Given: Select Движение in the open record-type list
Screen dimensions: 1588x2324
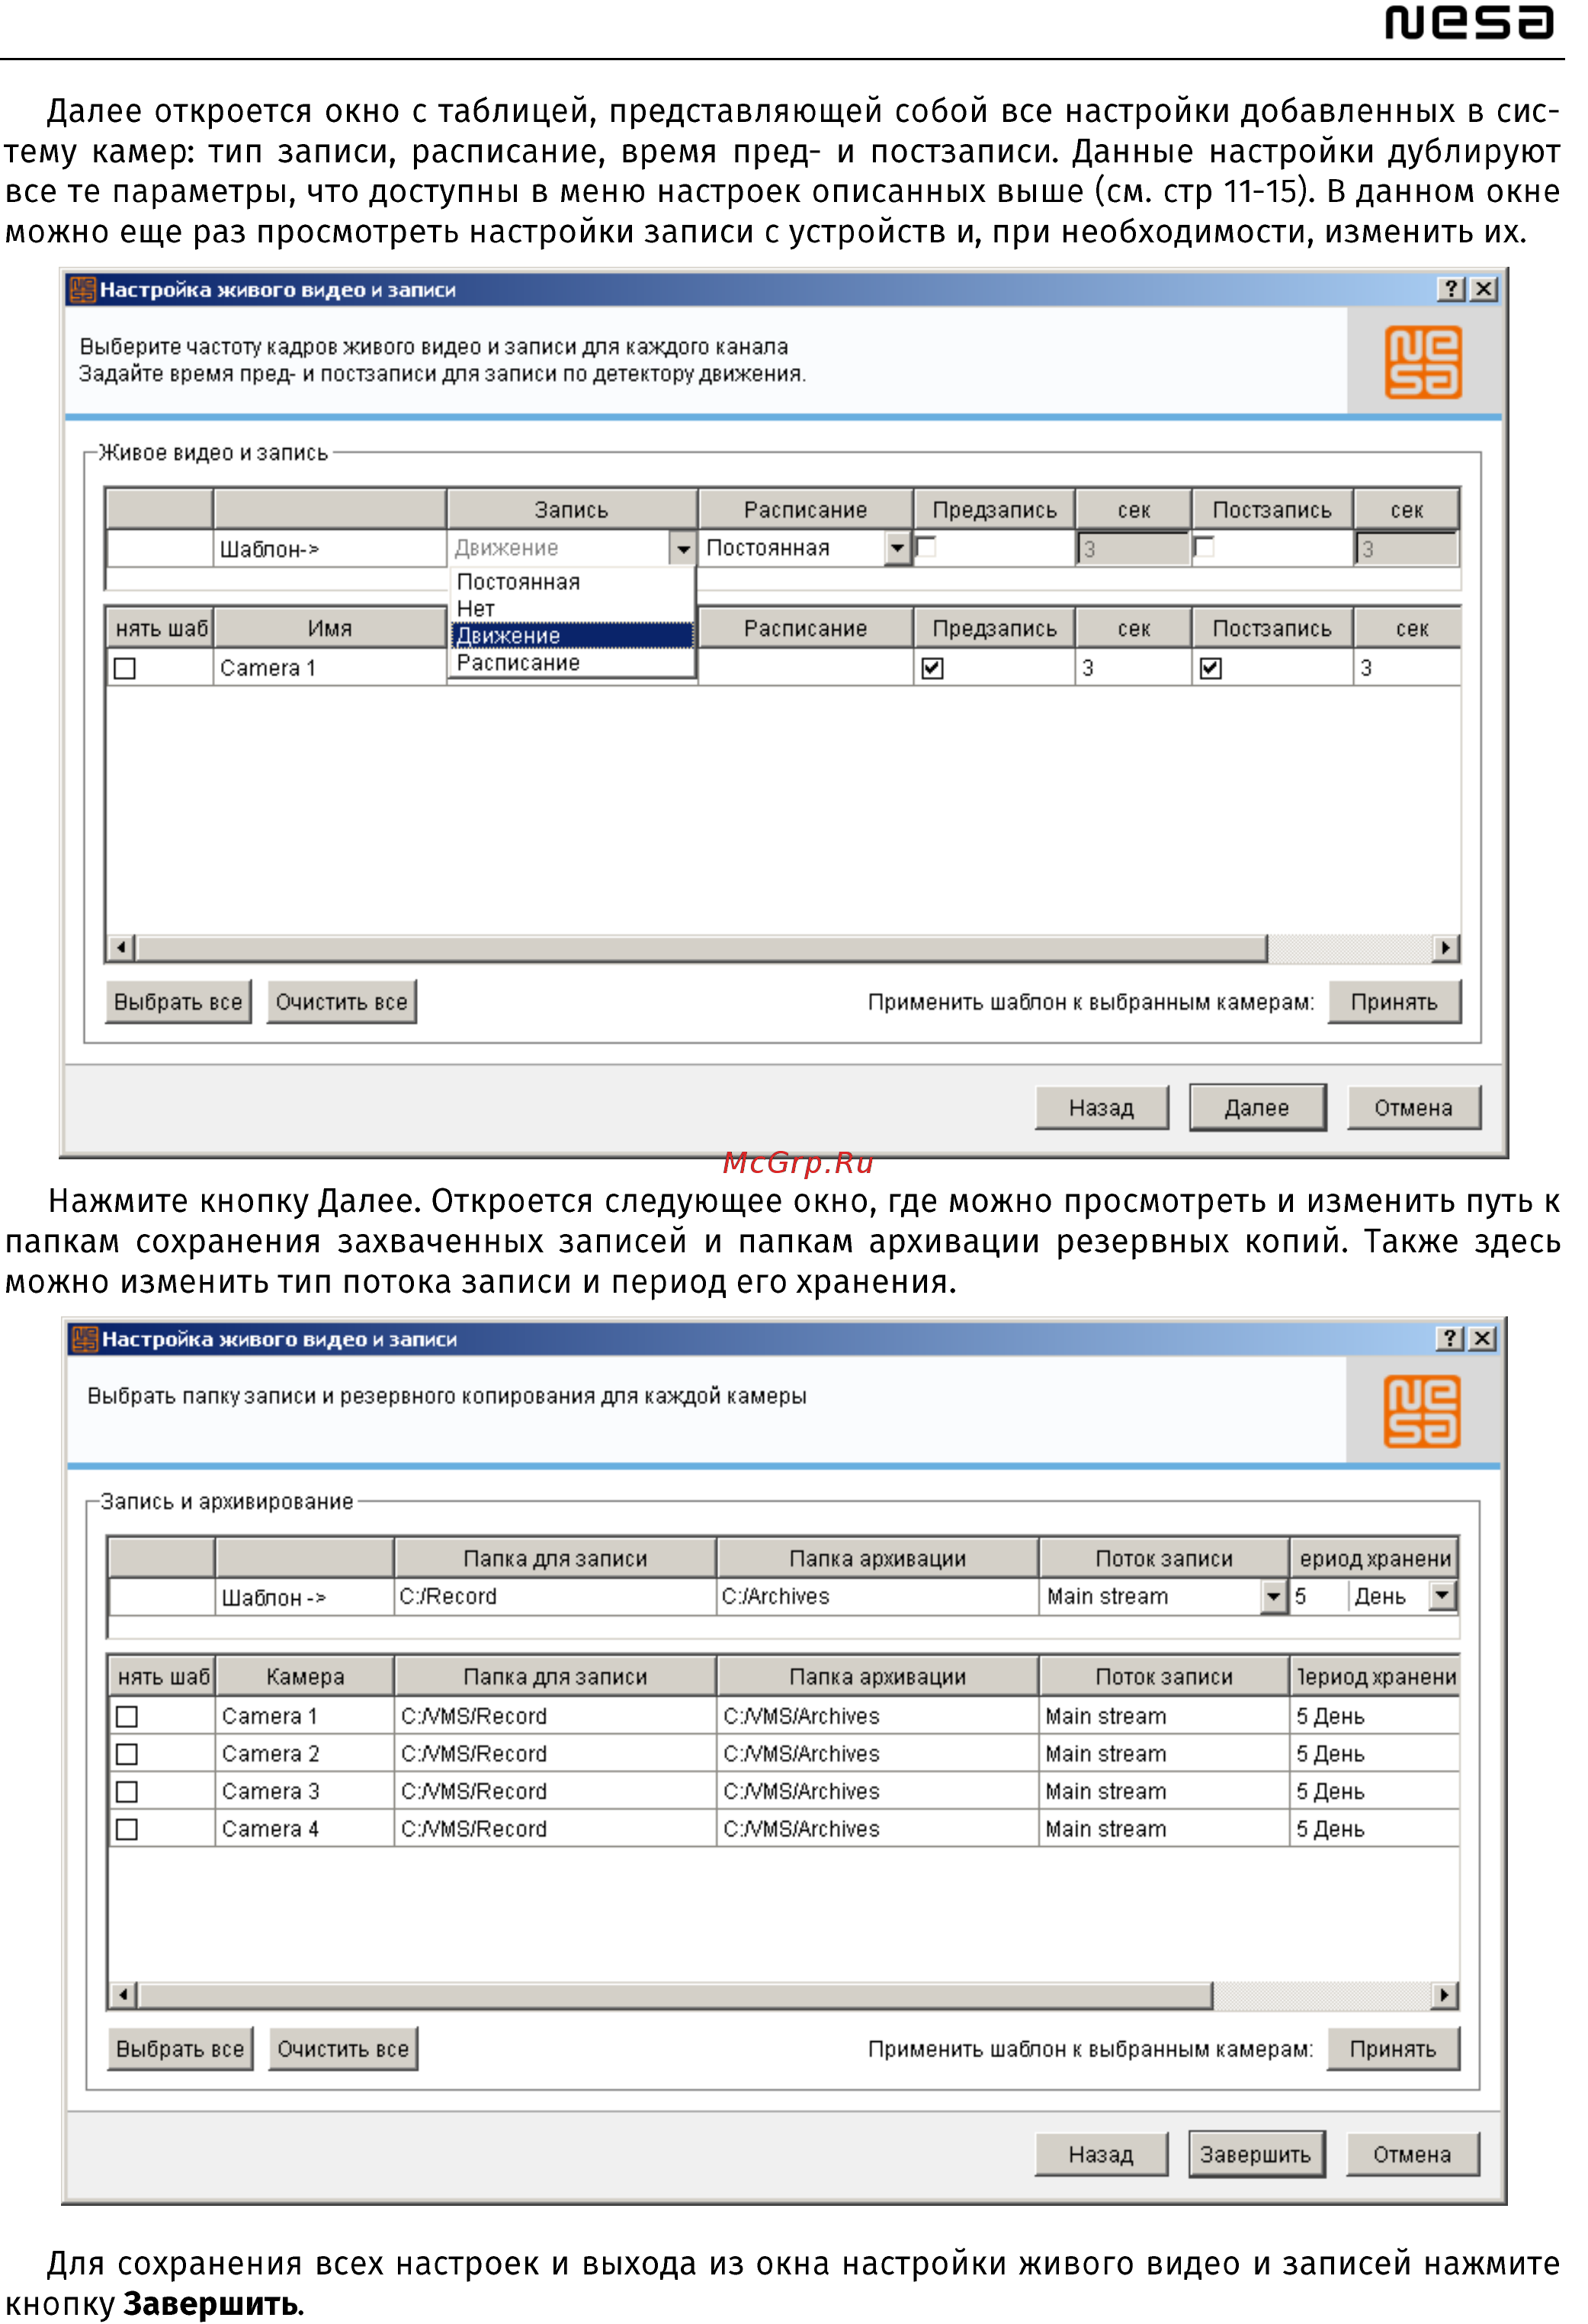Looking at the screenshot, I should [x=572, y=635].
